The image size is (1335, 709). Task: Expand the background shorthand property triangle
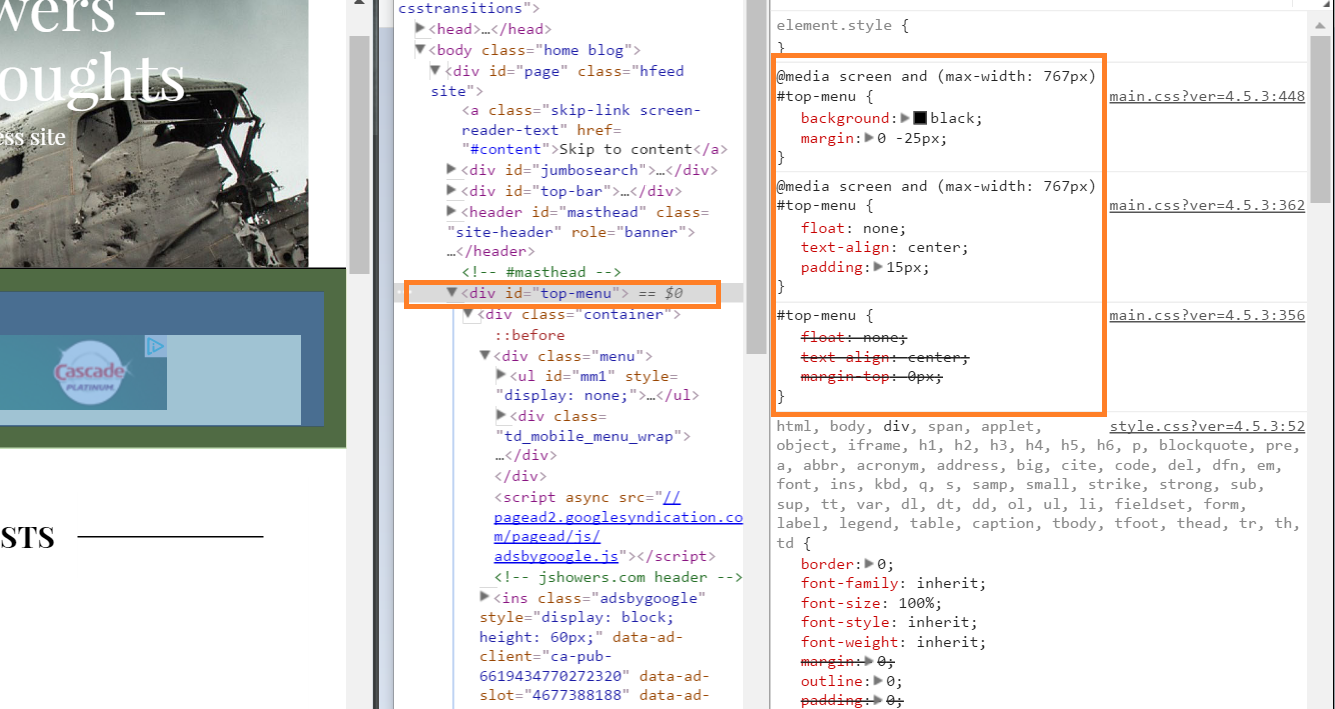pyautogui.click(x=905, y=118)
